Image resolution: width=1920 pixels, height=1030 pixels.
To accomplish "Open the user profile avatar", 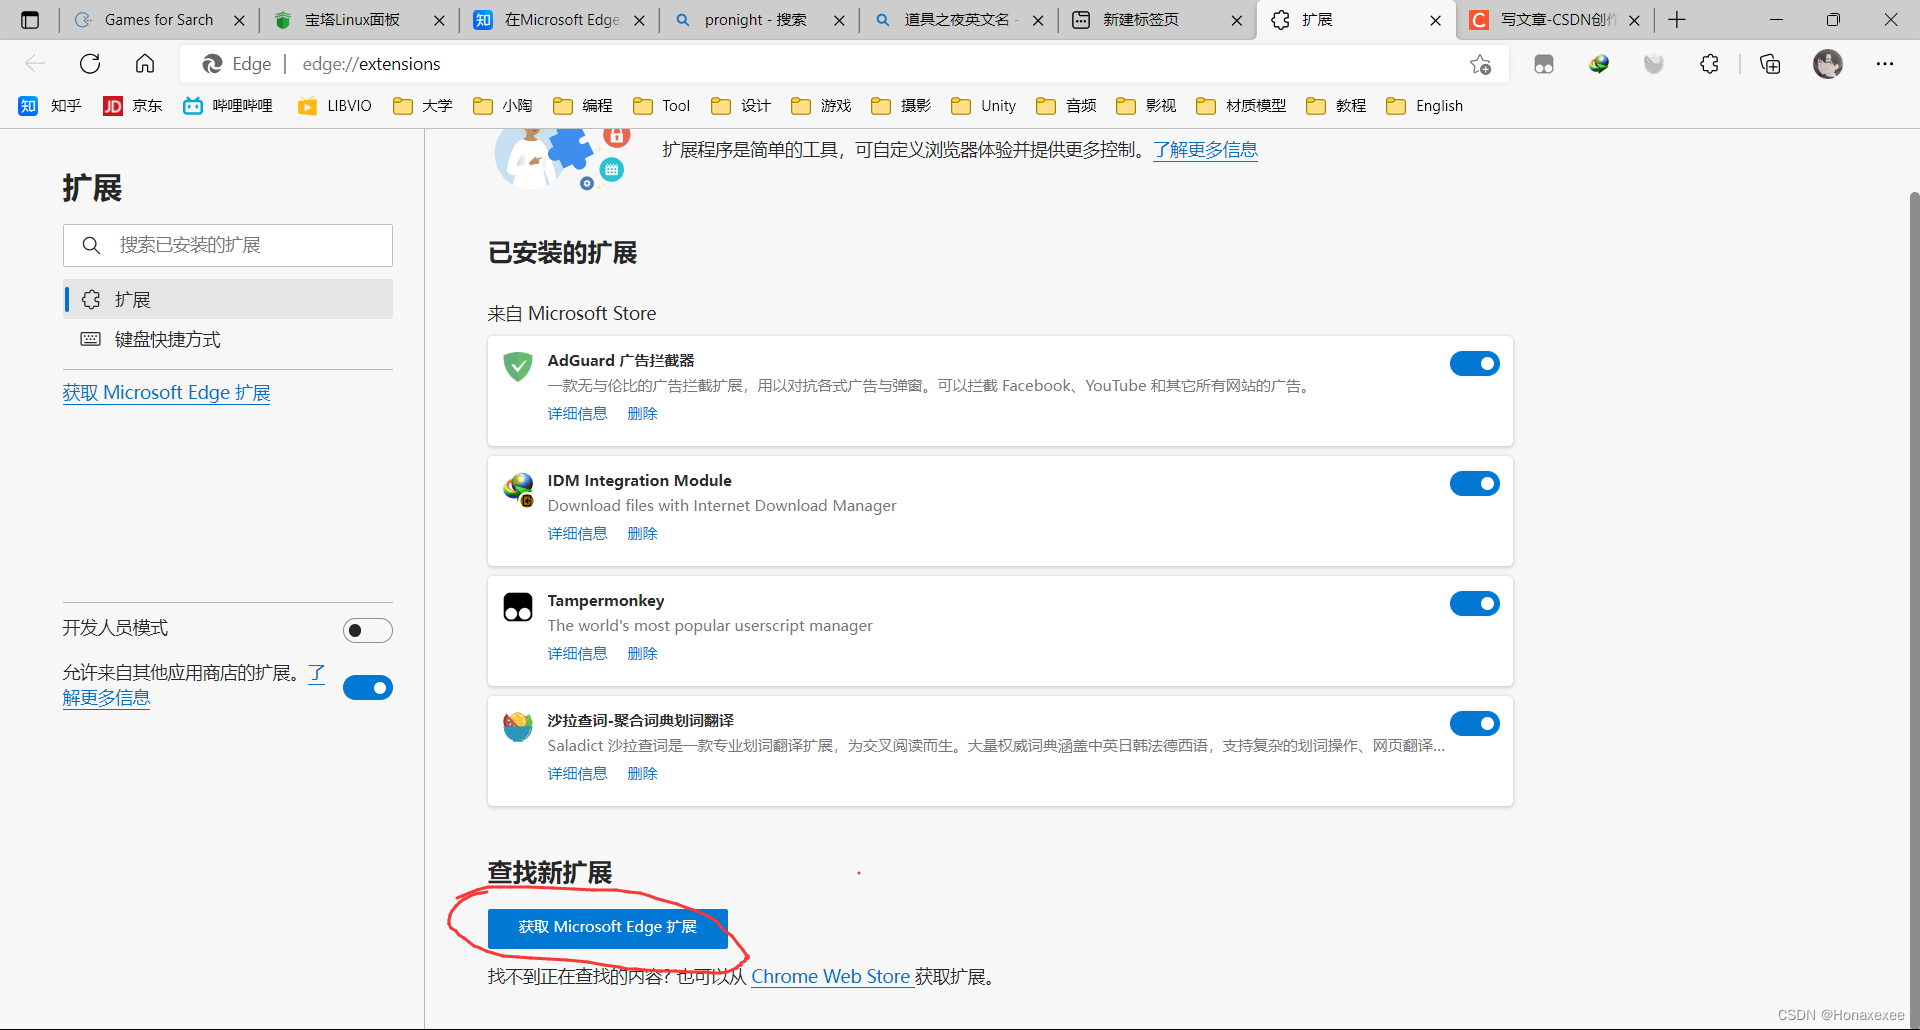I will (1828, 64).
